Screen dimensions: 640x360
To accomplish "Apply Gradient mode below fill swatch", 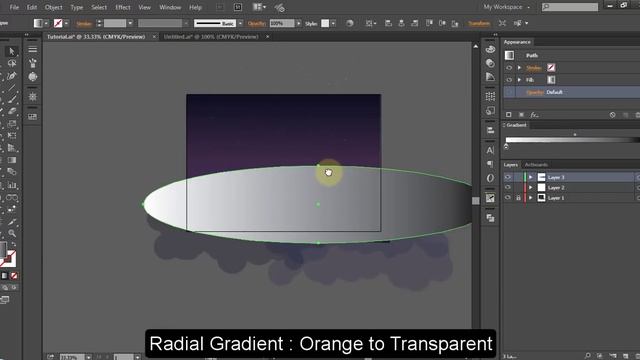I will [x=4, y=276].
